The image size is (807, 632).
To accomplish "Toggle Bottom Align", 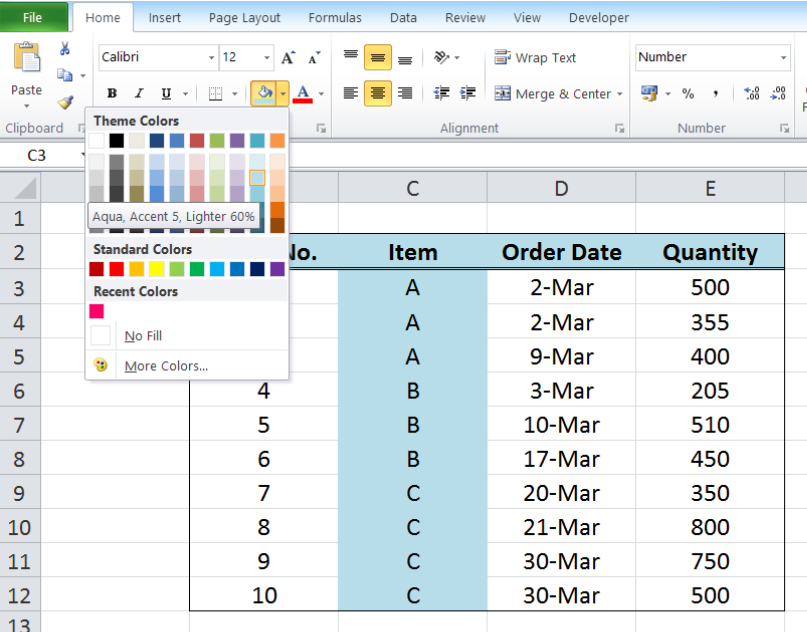I will [405, 57].
